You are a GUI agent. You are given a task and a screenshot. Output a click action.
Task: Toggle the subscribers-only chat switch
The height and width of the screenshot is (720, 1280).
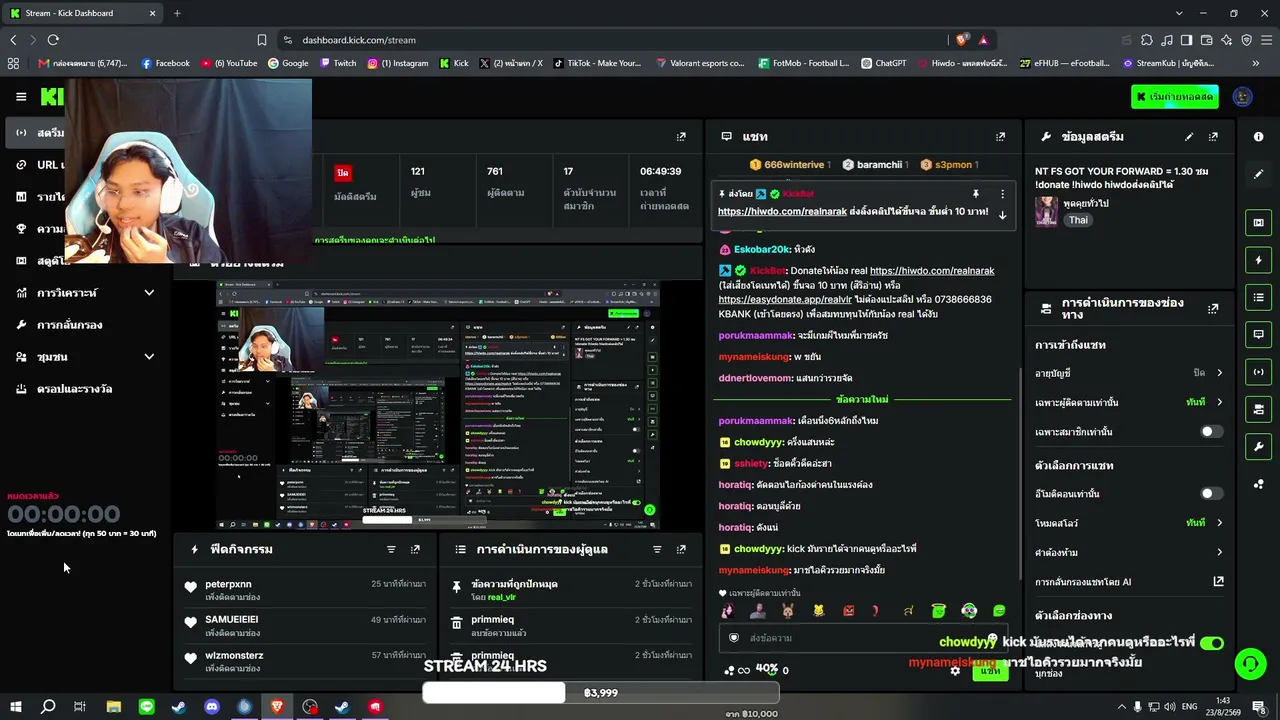click(1211, 432)
